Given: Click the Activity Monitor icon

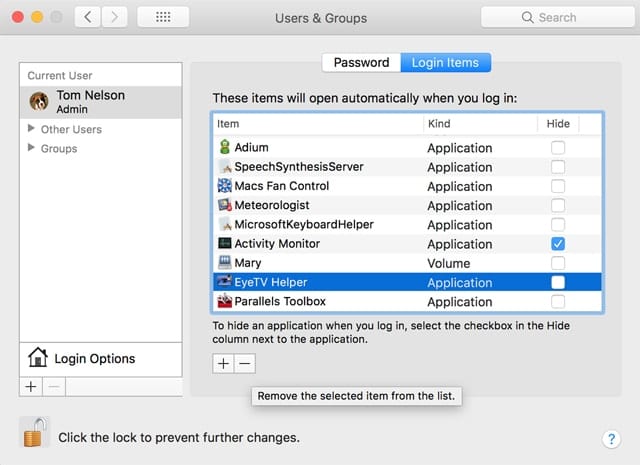Looking at the screenshot, I should [225, 243].
